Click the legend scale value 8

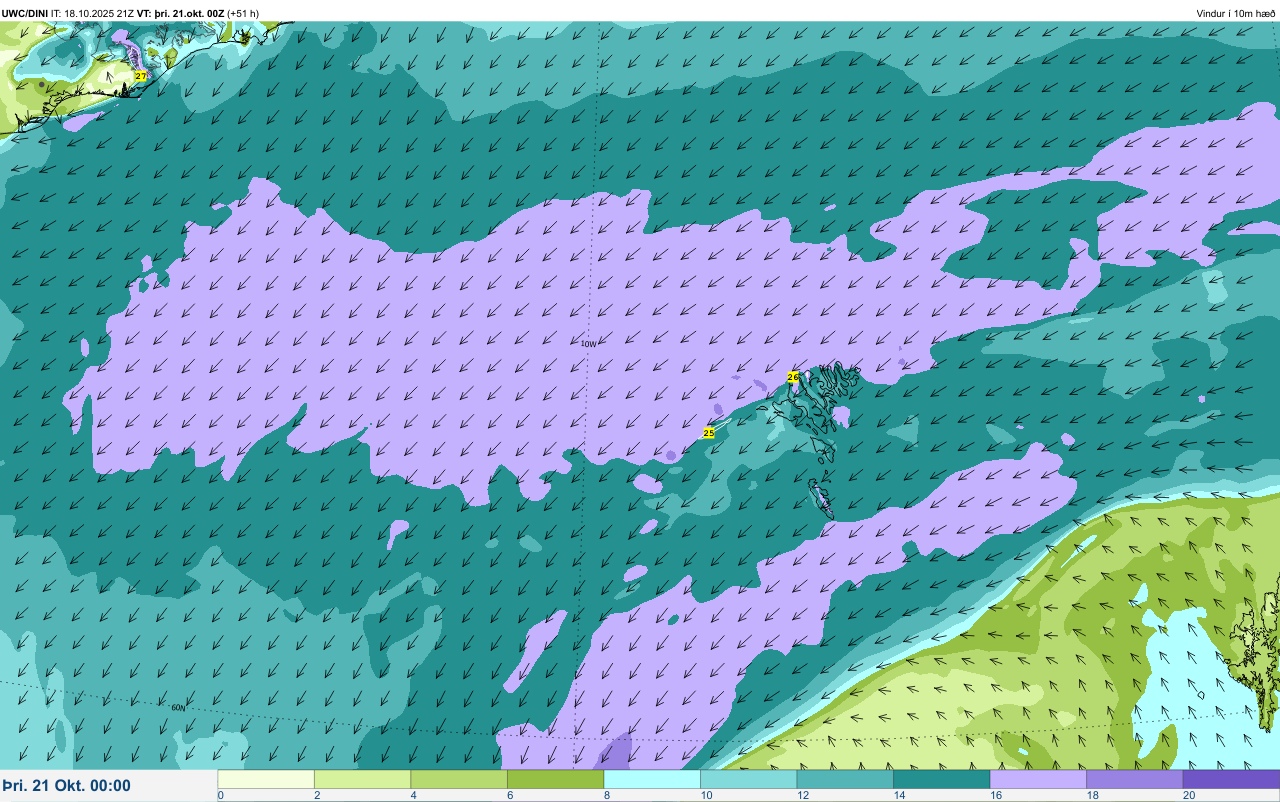coord(606,795)
